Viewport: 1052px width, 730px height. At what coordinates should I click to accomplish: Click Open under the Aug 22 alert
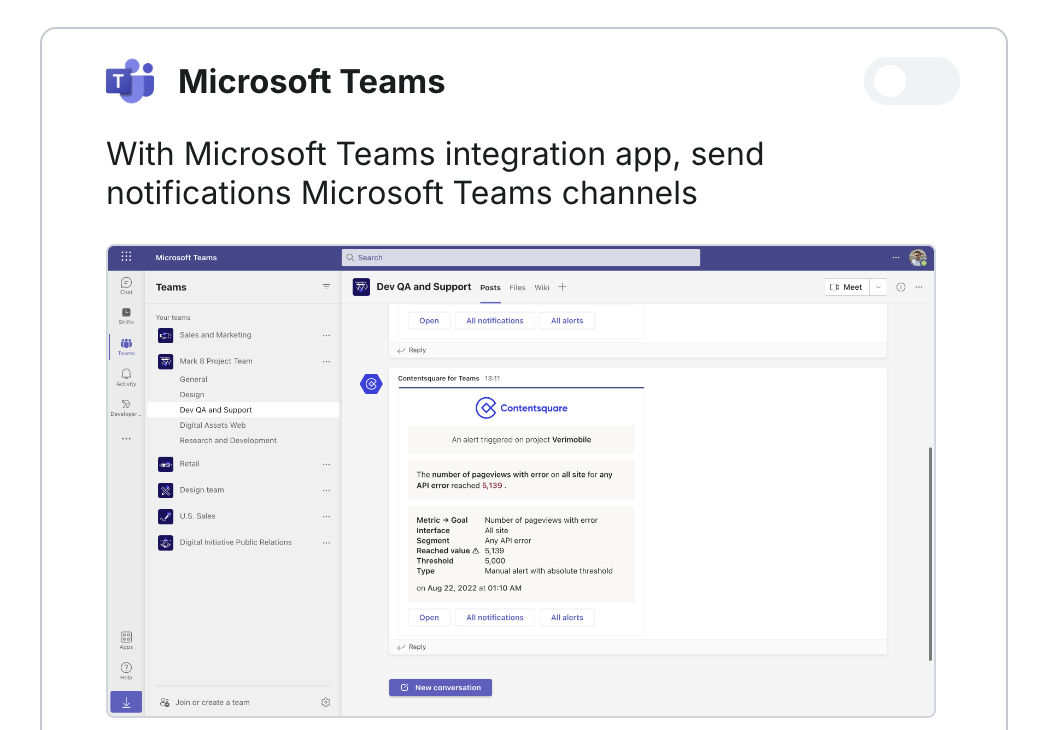click(x=429, y=617)
